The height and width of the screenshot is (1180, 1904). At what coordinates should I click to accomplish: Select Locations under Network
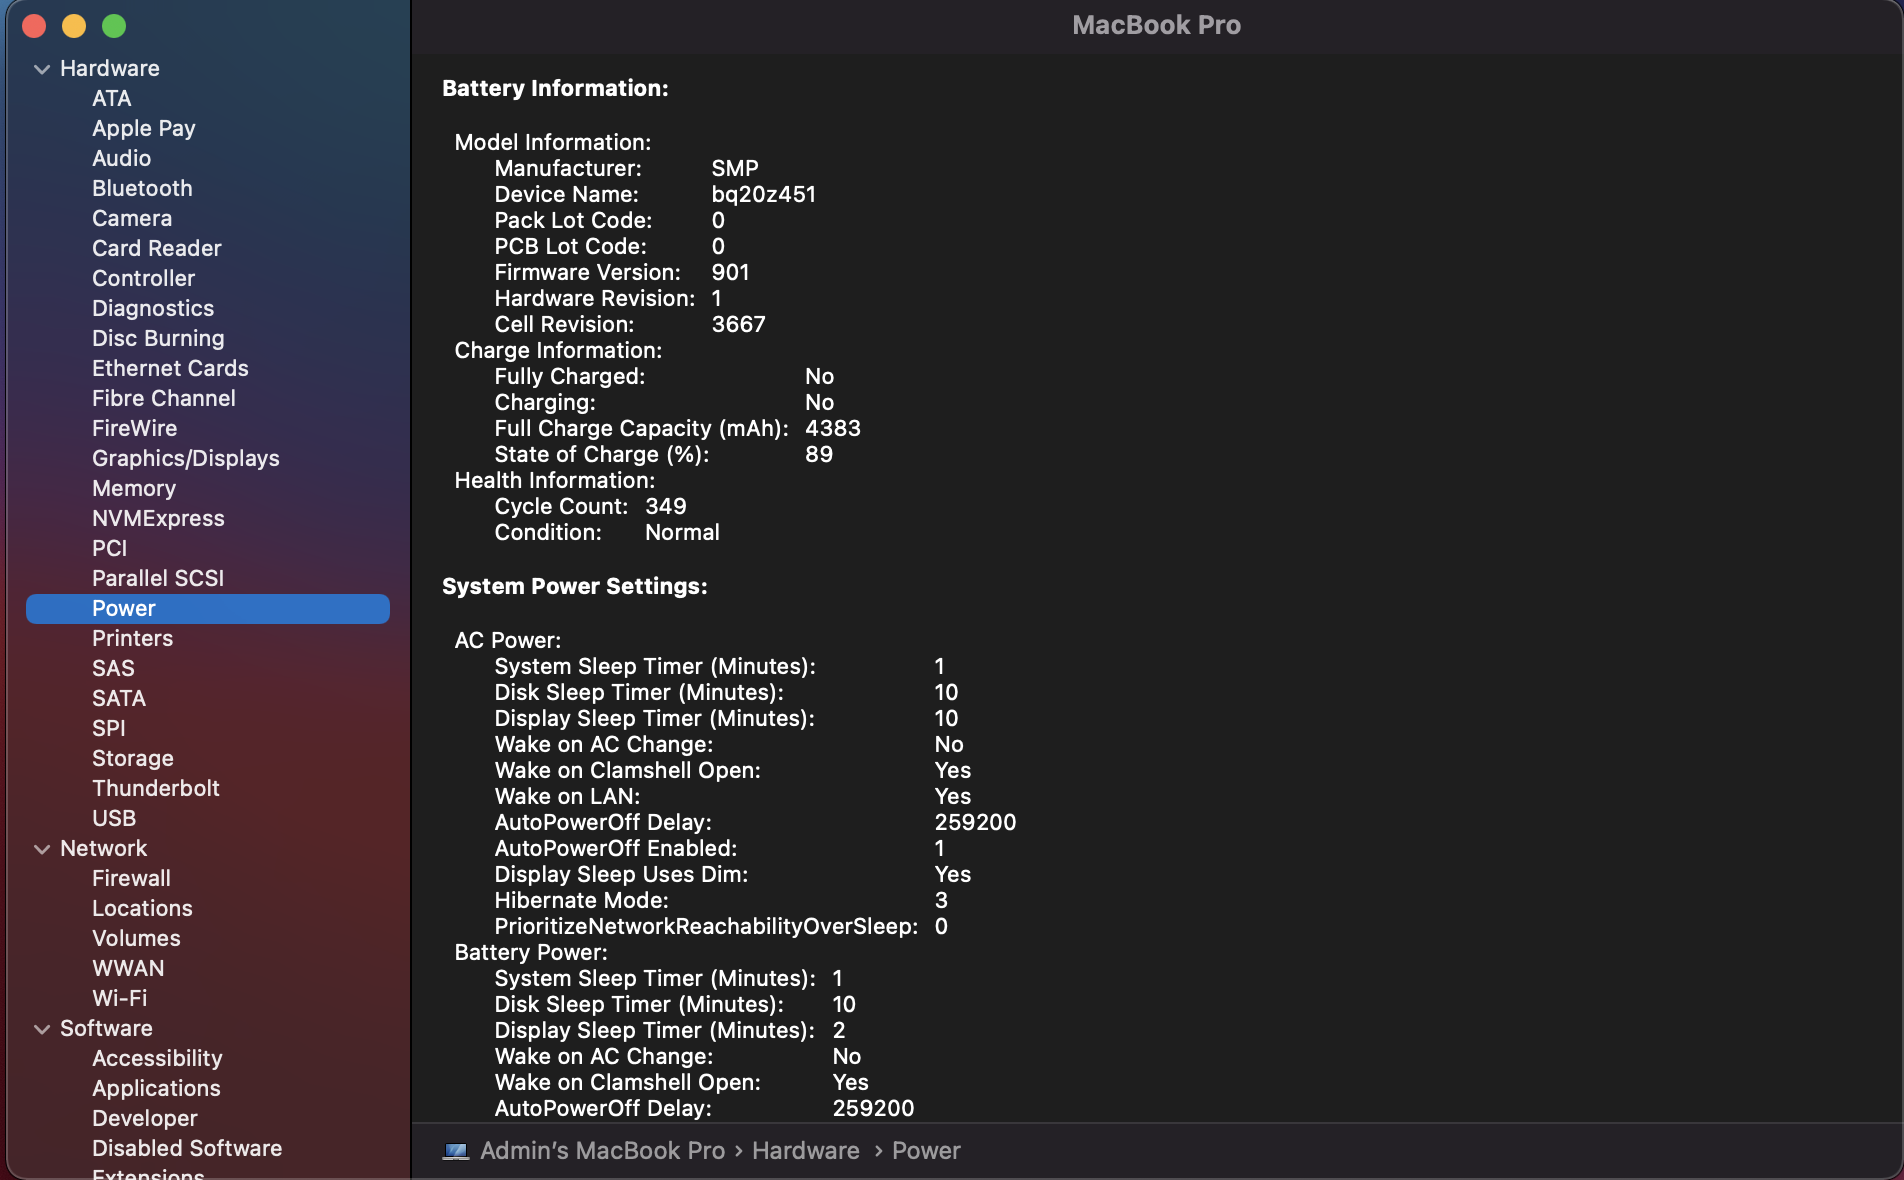click(142, 908)
